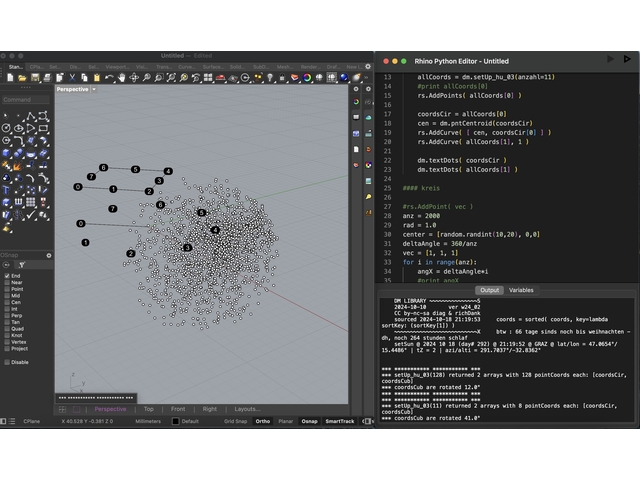
Task: Click the Paste clipboard icon
Action: click(97, 78)
